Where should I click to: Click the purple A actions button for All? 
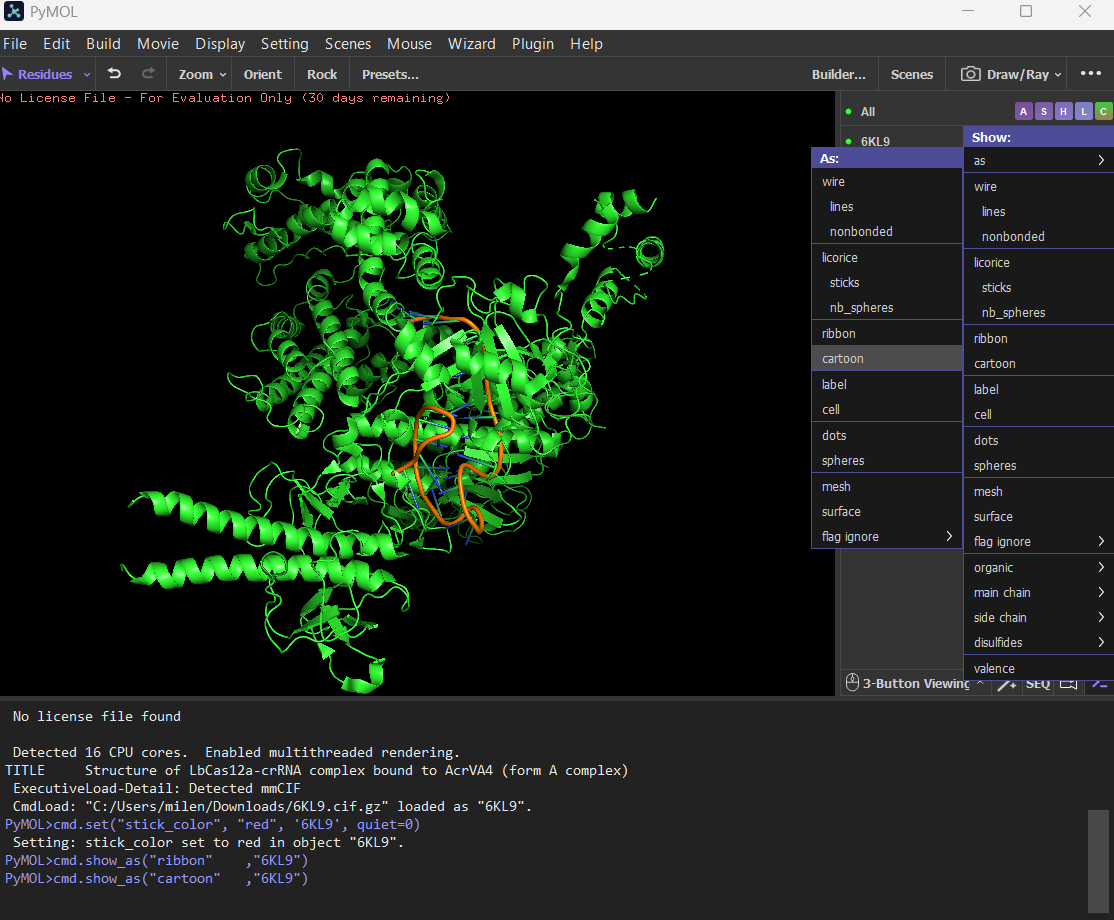1023,112
